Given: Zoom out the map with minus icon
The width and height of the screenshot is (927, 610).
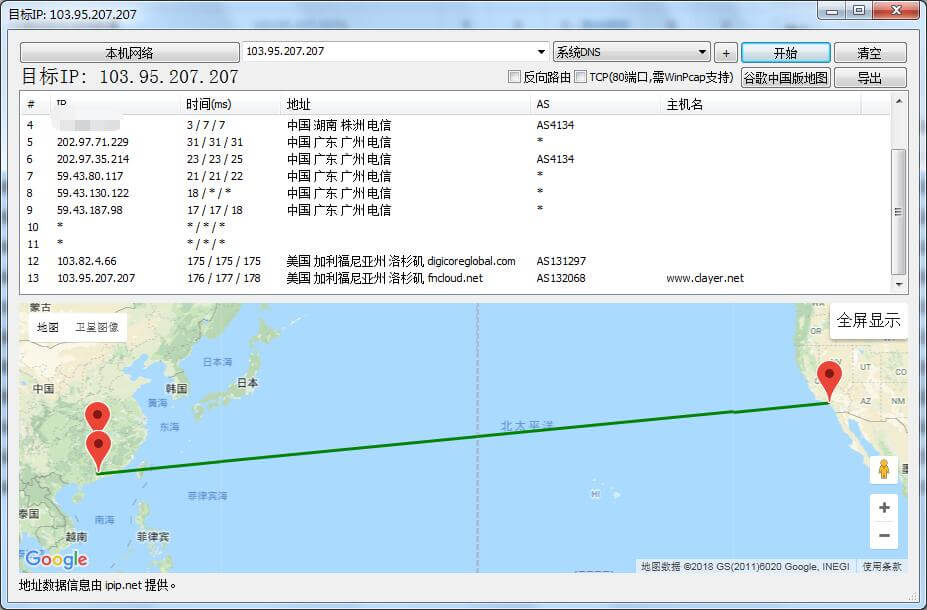Looking at the screenshot, I should pyautogui.click(x=883, y=537).
